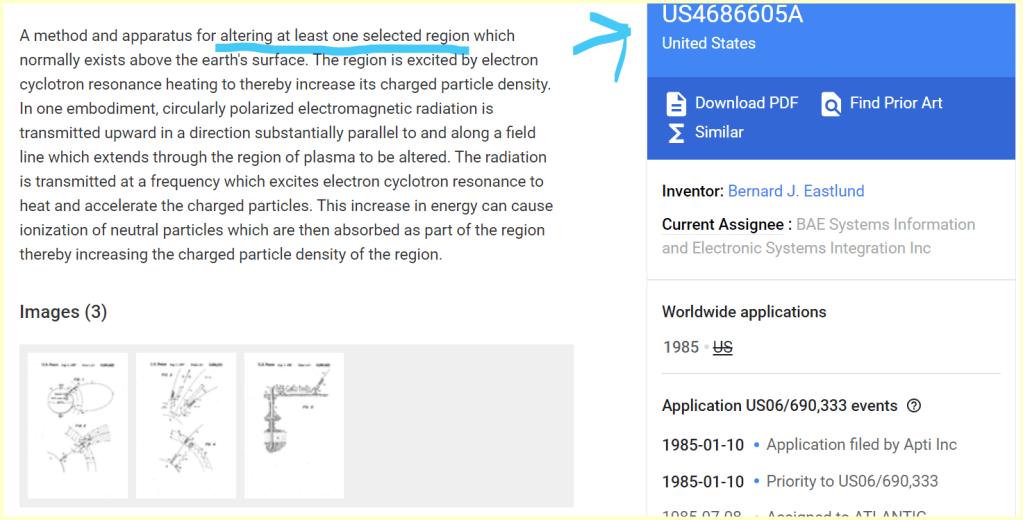Click the BAE Systems current assignee name

pyautogui.click(x=818, y=236)
